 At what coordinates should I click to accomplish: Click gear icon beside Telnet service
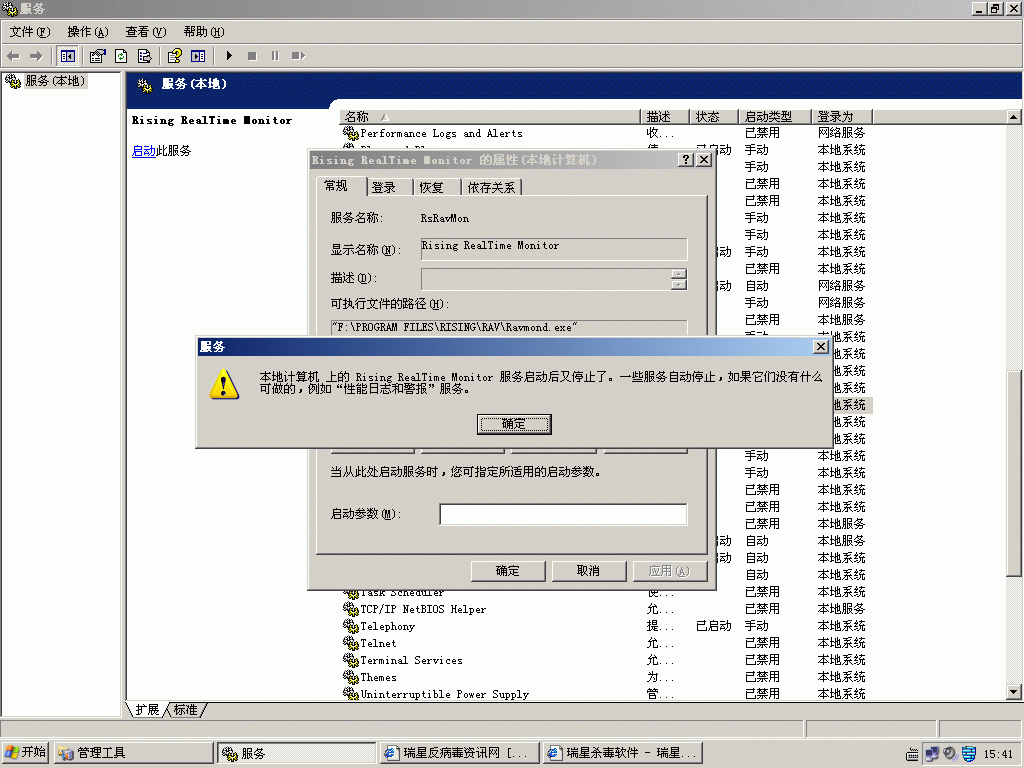point(351,643)
